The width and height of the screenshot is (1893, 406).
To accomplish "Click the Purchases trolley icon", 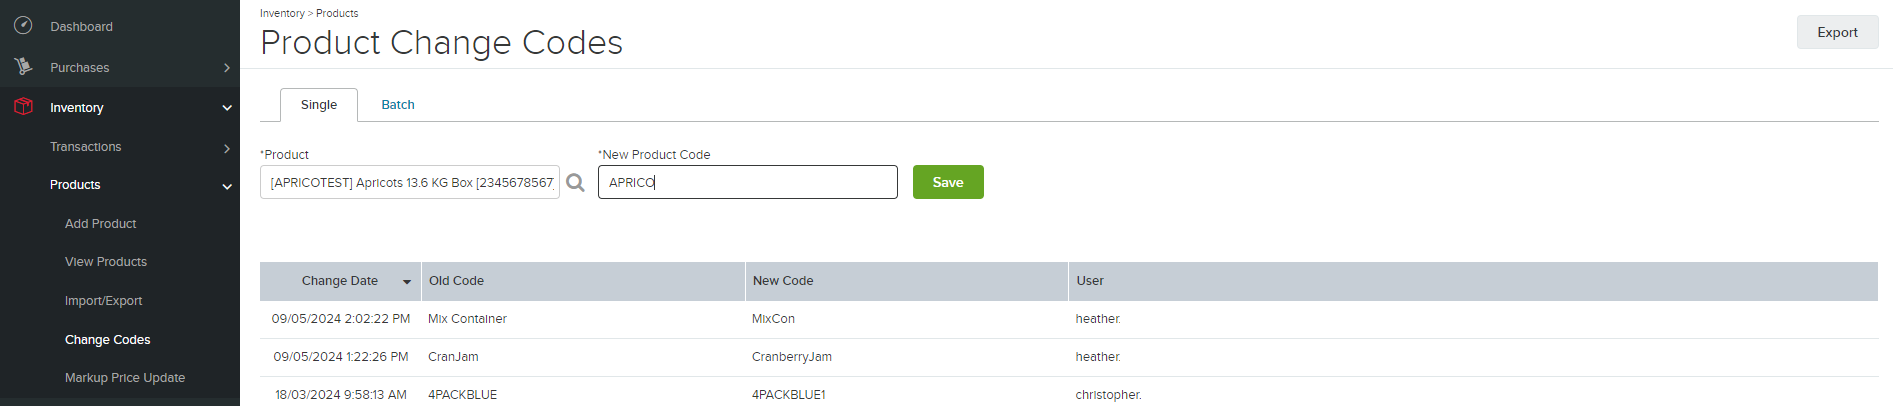I will click(x=23, y=67).
